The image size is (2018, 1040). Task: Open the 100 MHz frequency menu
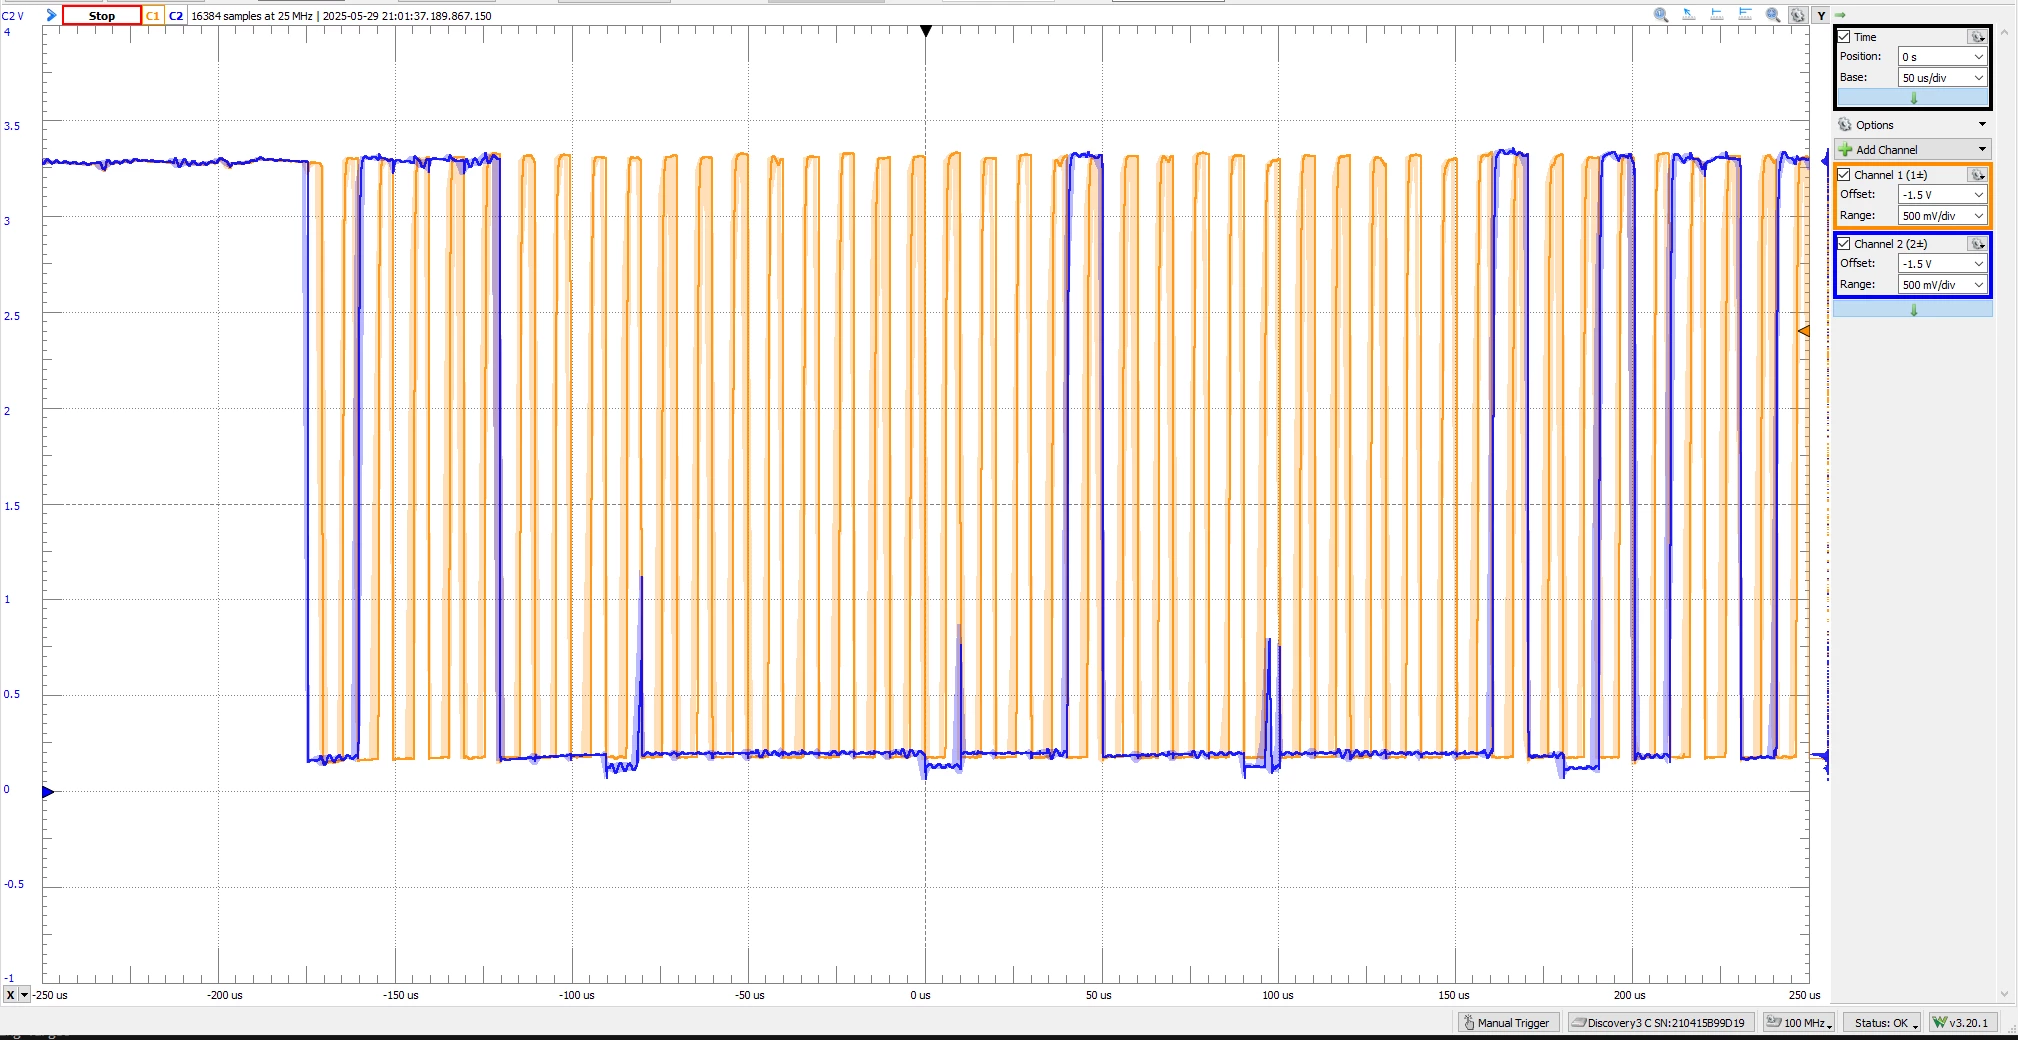point(1799,1022)
